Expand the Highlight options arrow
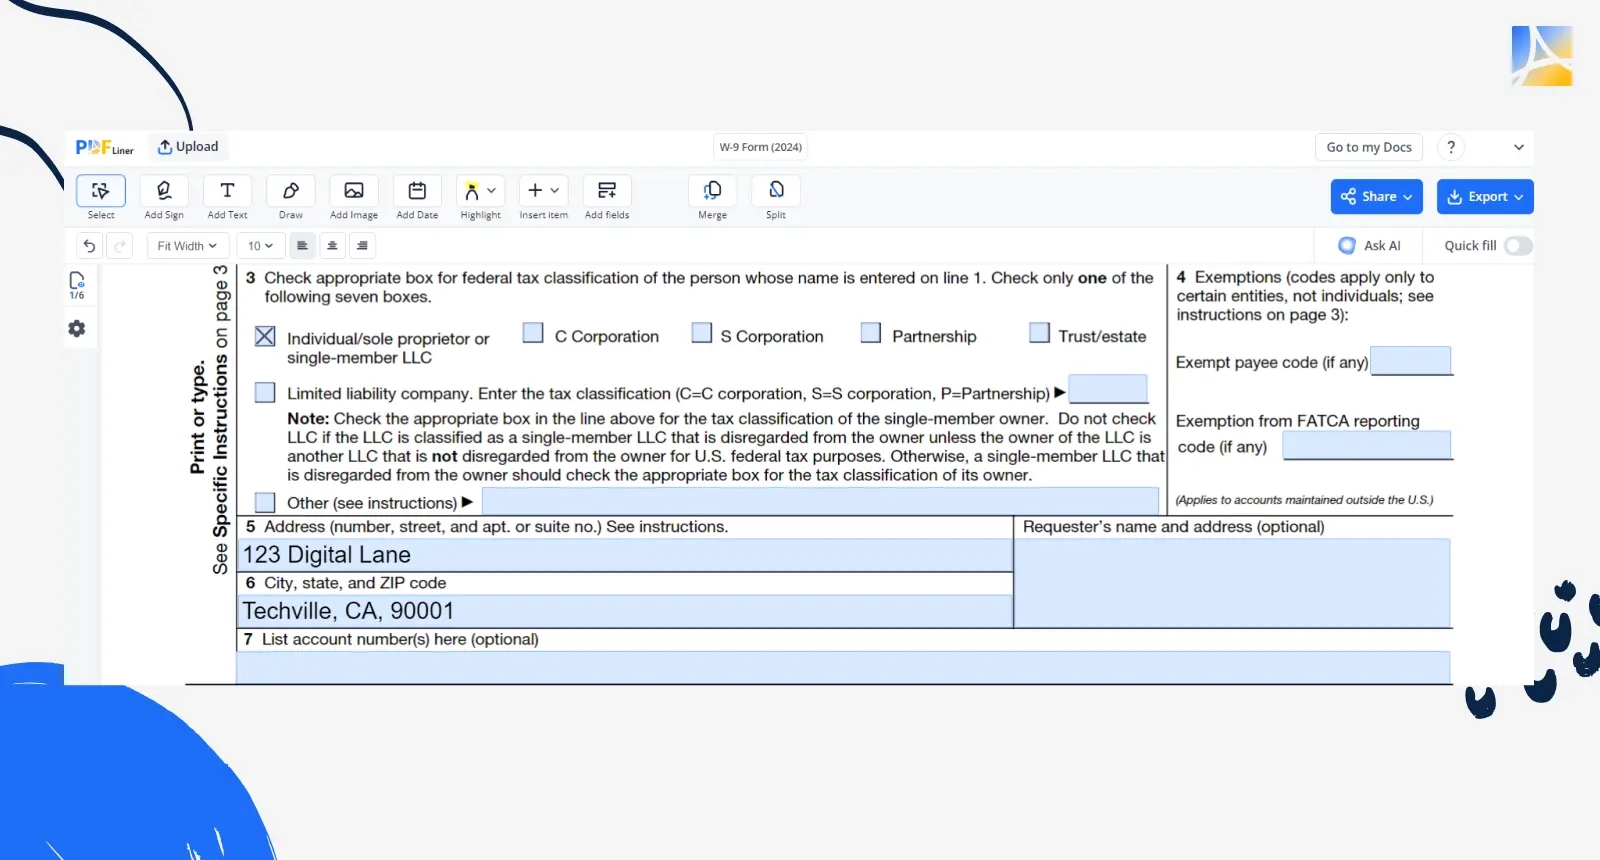 [491, 190]
